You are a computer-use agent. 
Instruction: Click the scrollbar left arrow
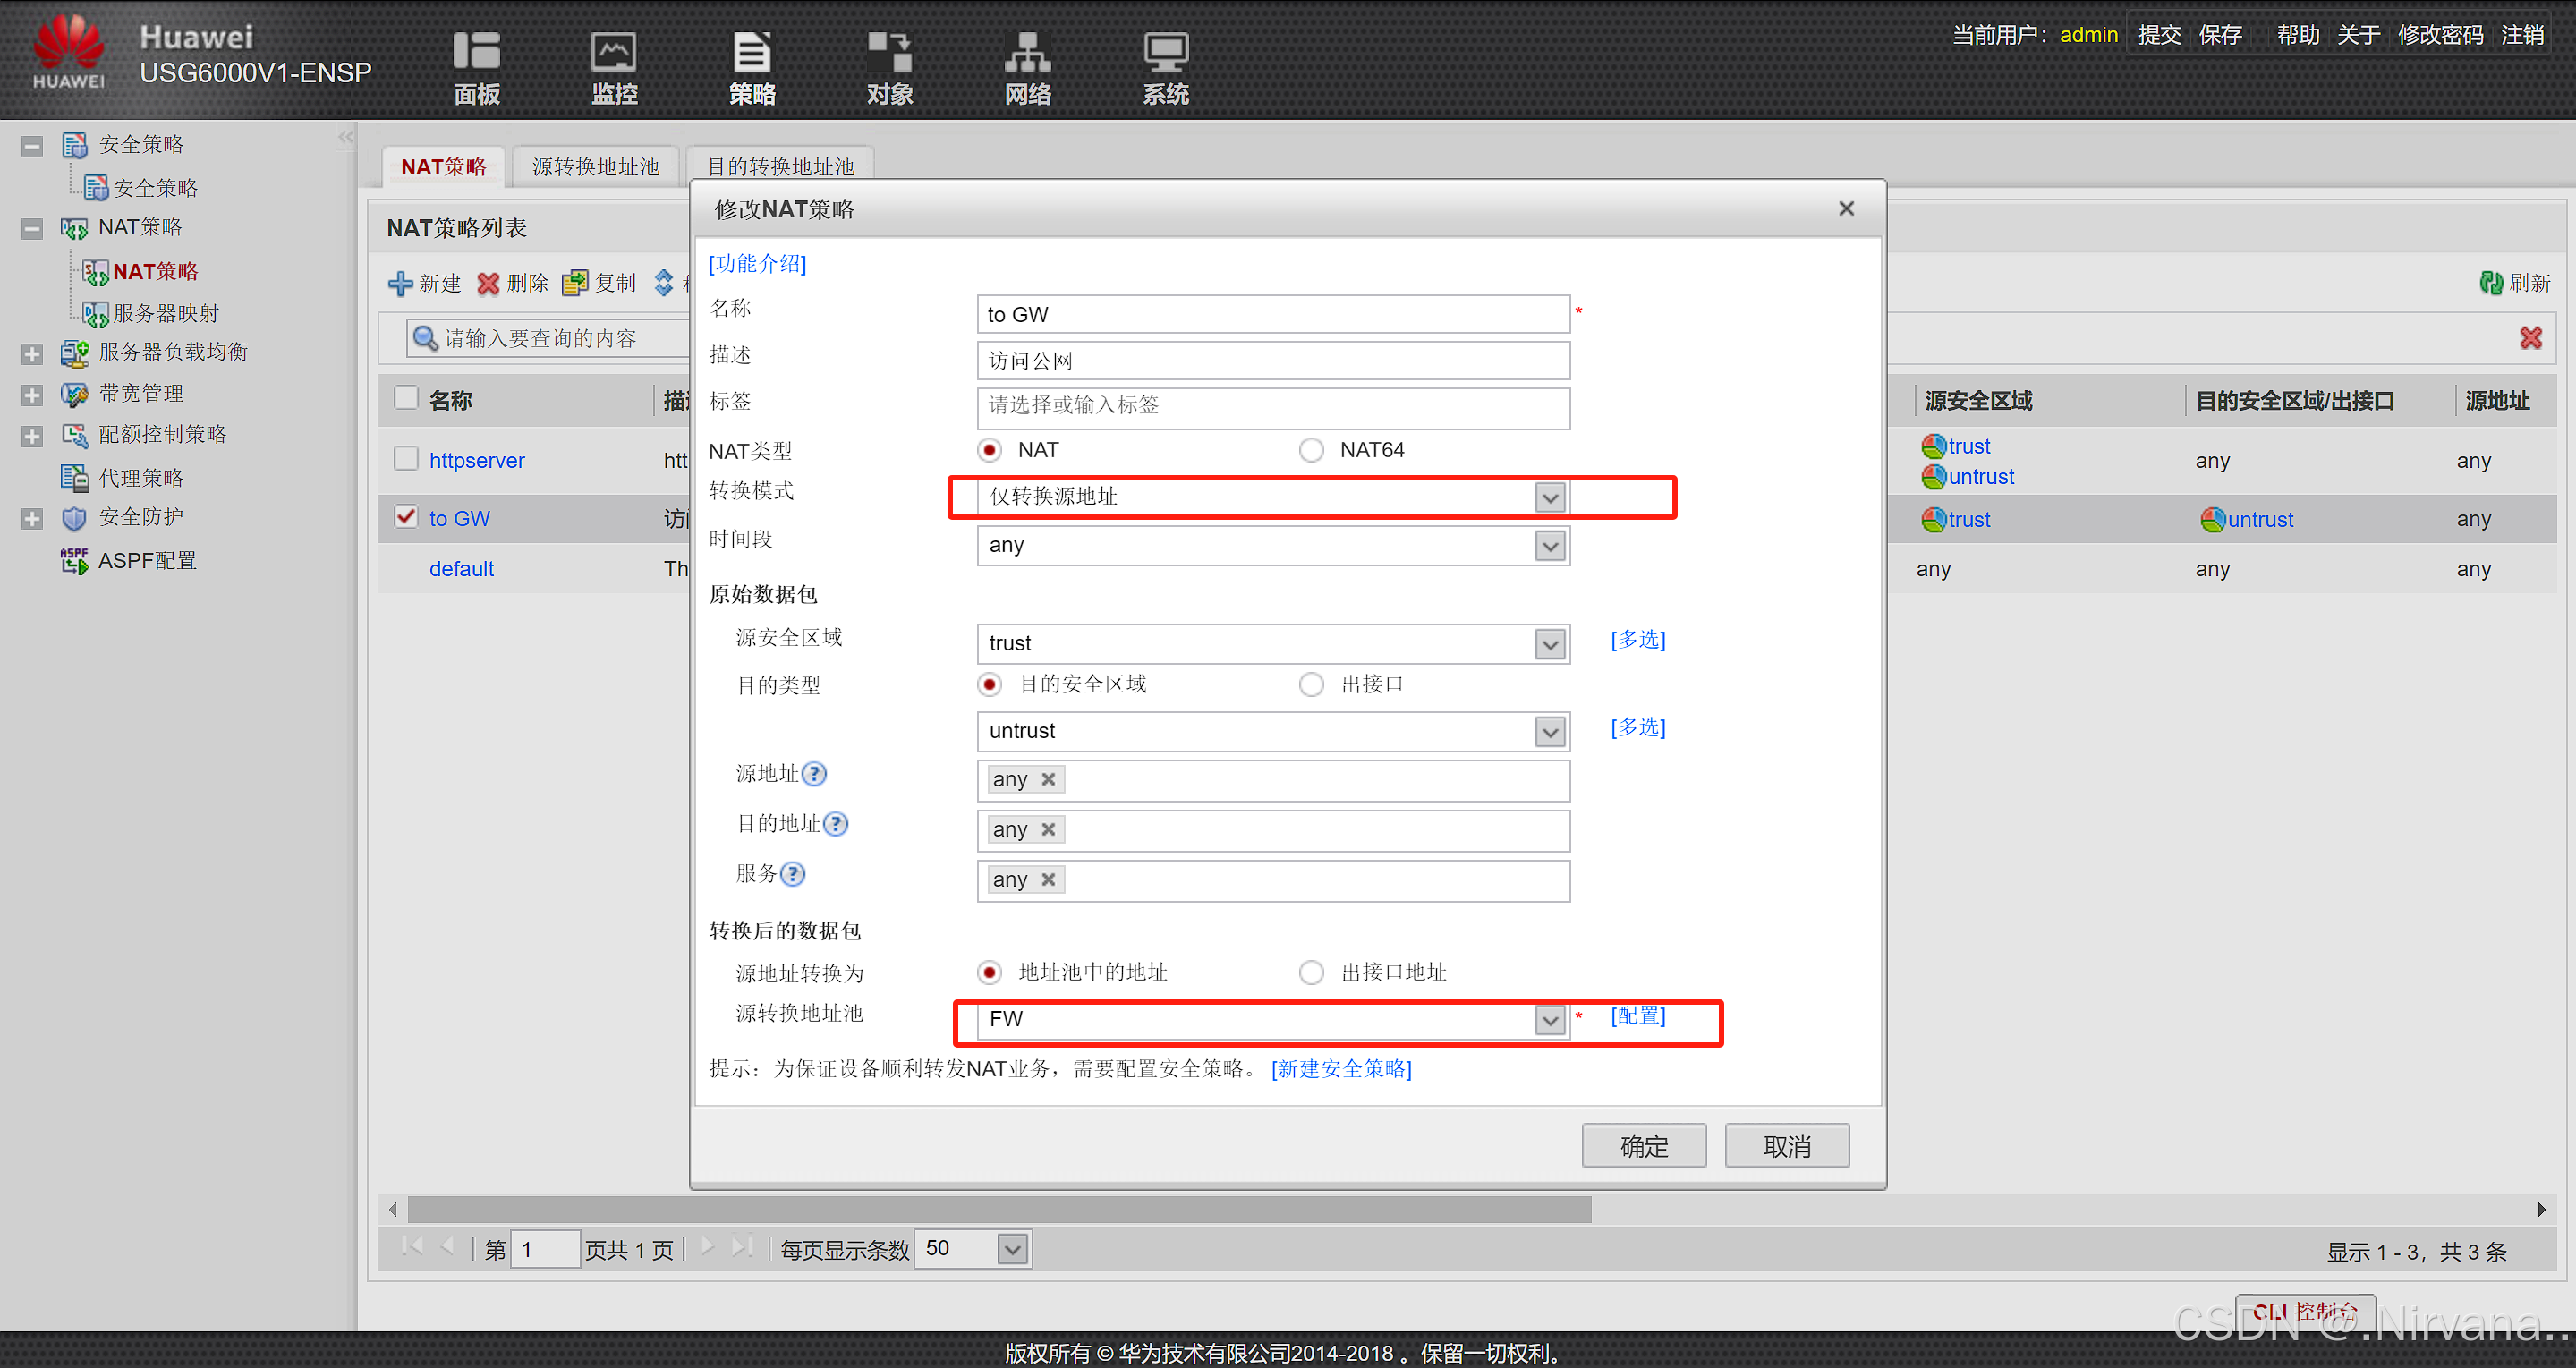click(x=393, y=1210)
